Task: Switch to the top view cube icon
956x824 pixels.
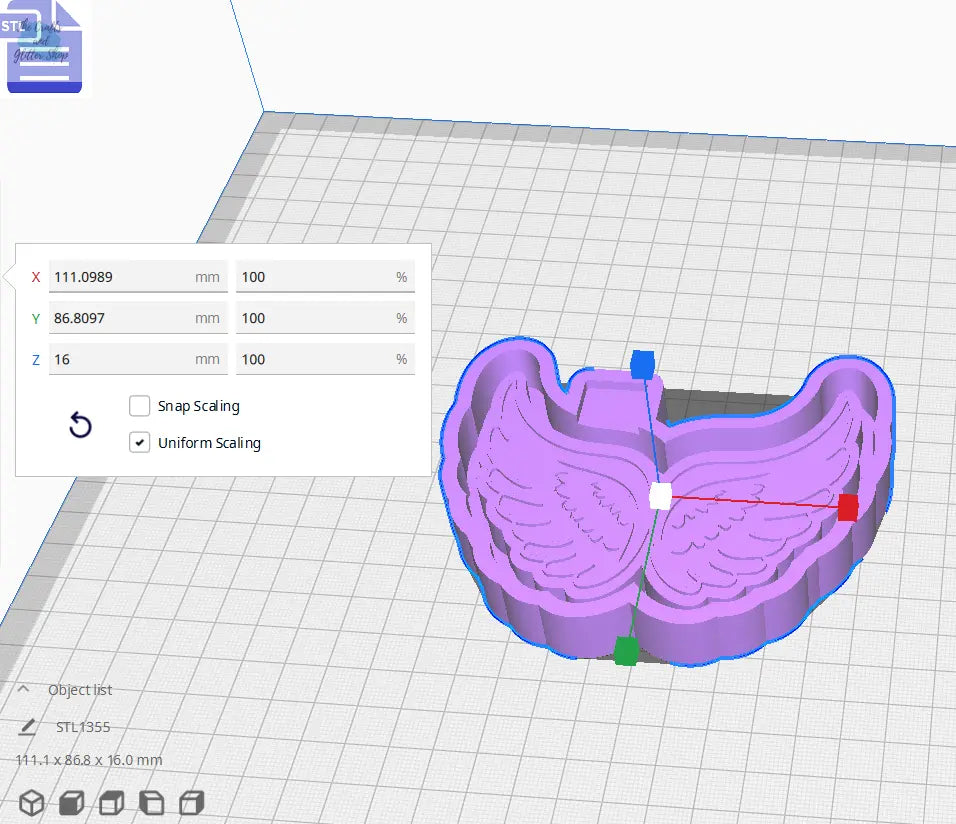Action: 110,803
